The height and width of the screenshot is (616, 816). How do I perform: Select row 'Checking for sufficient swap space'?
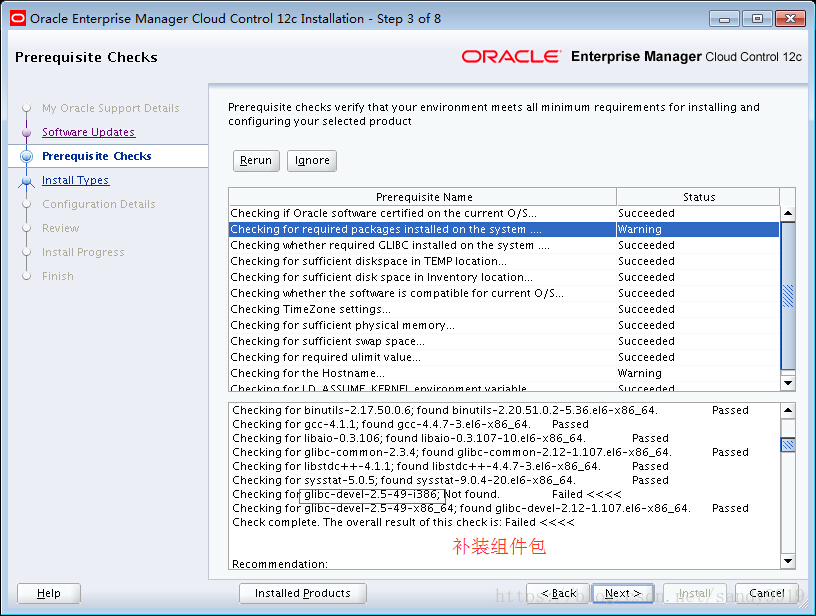point(504,341)
